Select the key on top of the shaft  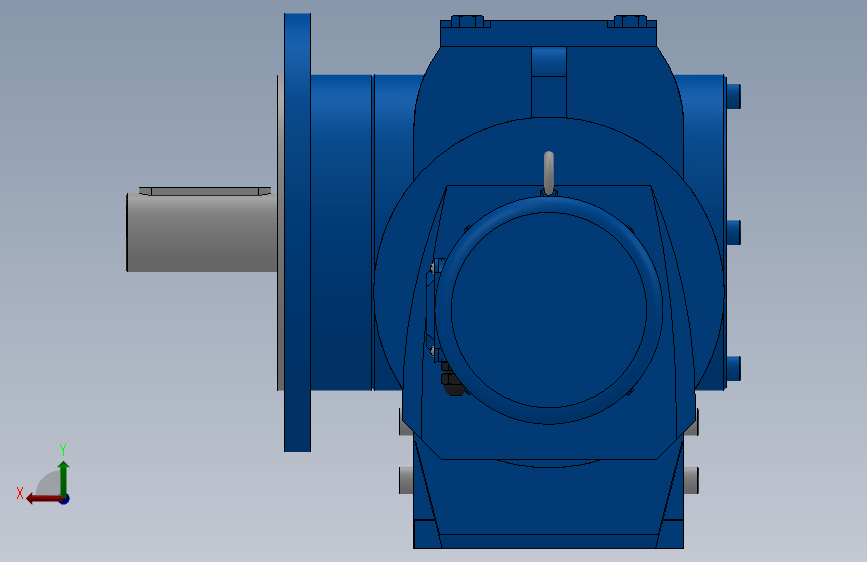click(205, 191)
